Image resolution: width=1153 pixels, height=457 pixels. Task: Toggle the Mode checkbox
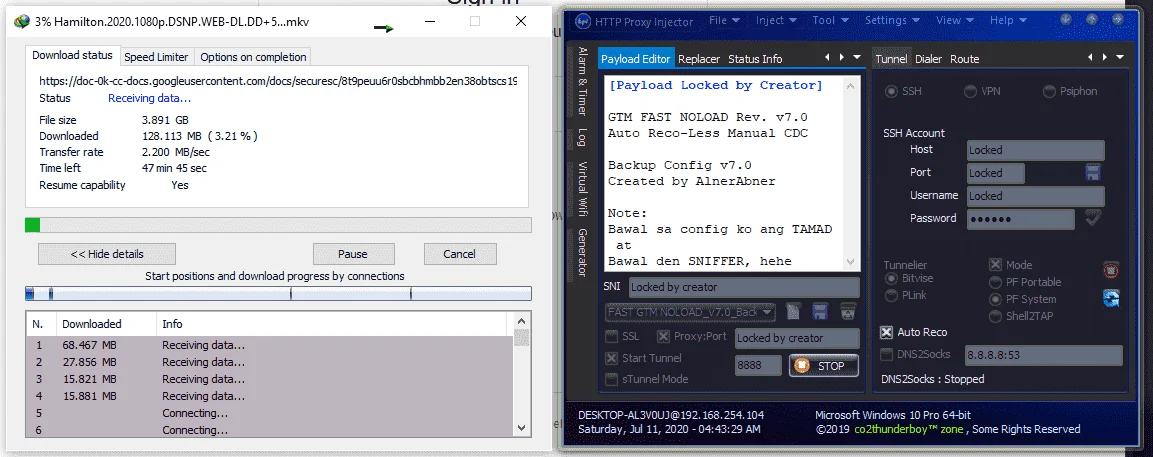coord(995,265)
